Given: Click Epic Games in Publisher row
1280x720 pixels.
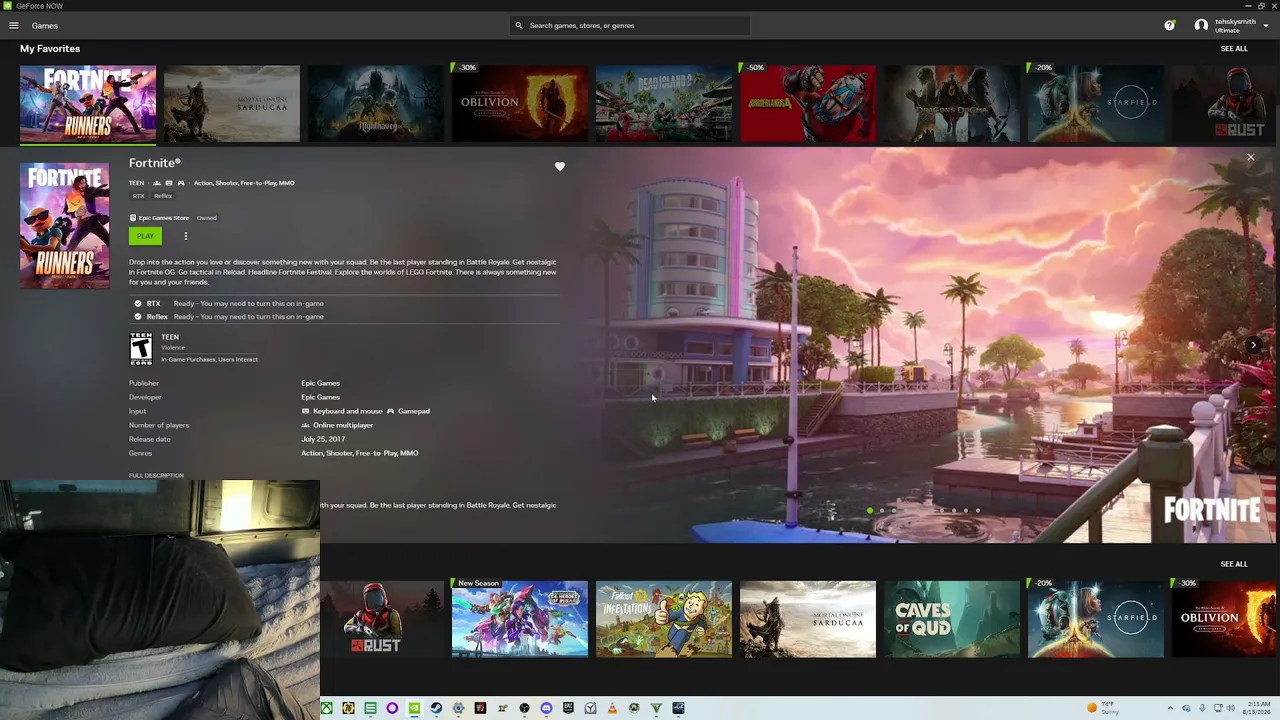Looking at the screenshot, I should (x=320, y=383).
